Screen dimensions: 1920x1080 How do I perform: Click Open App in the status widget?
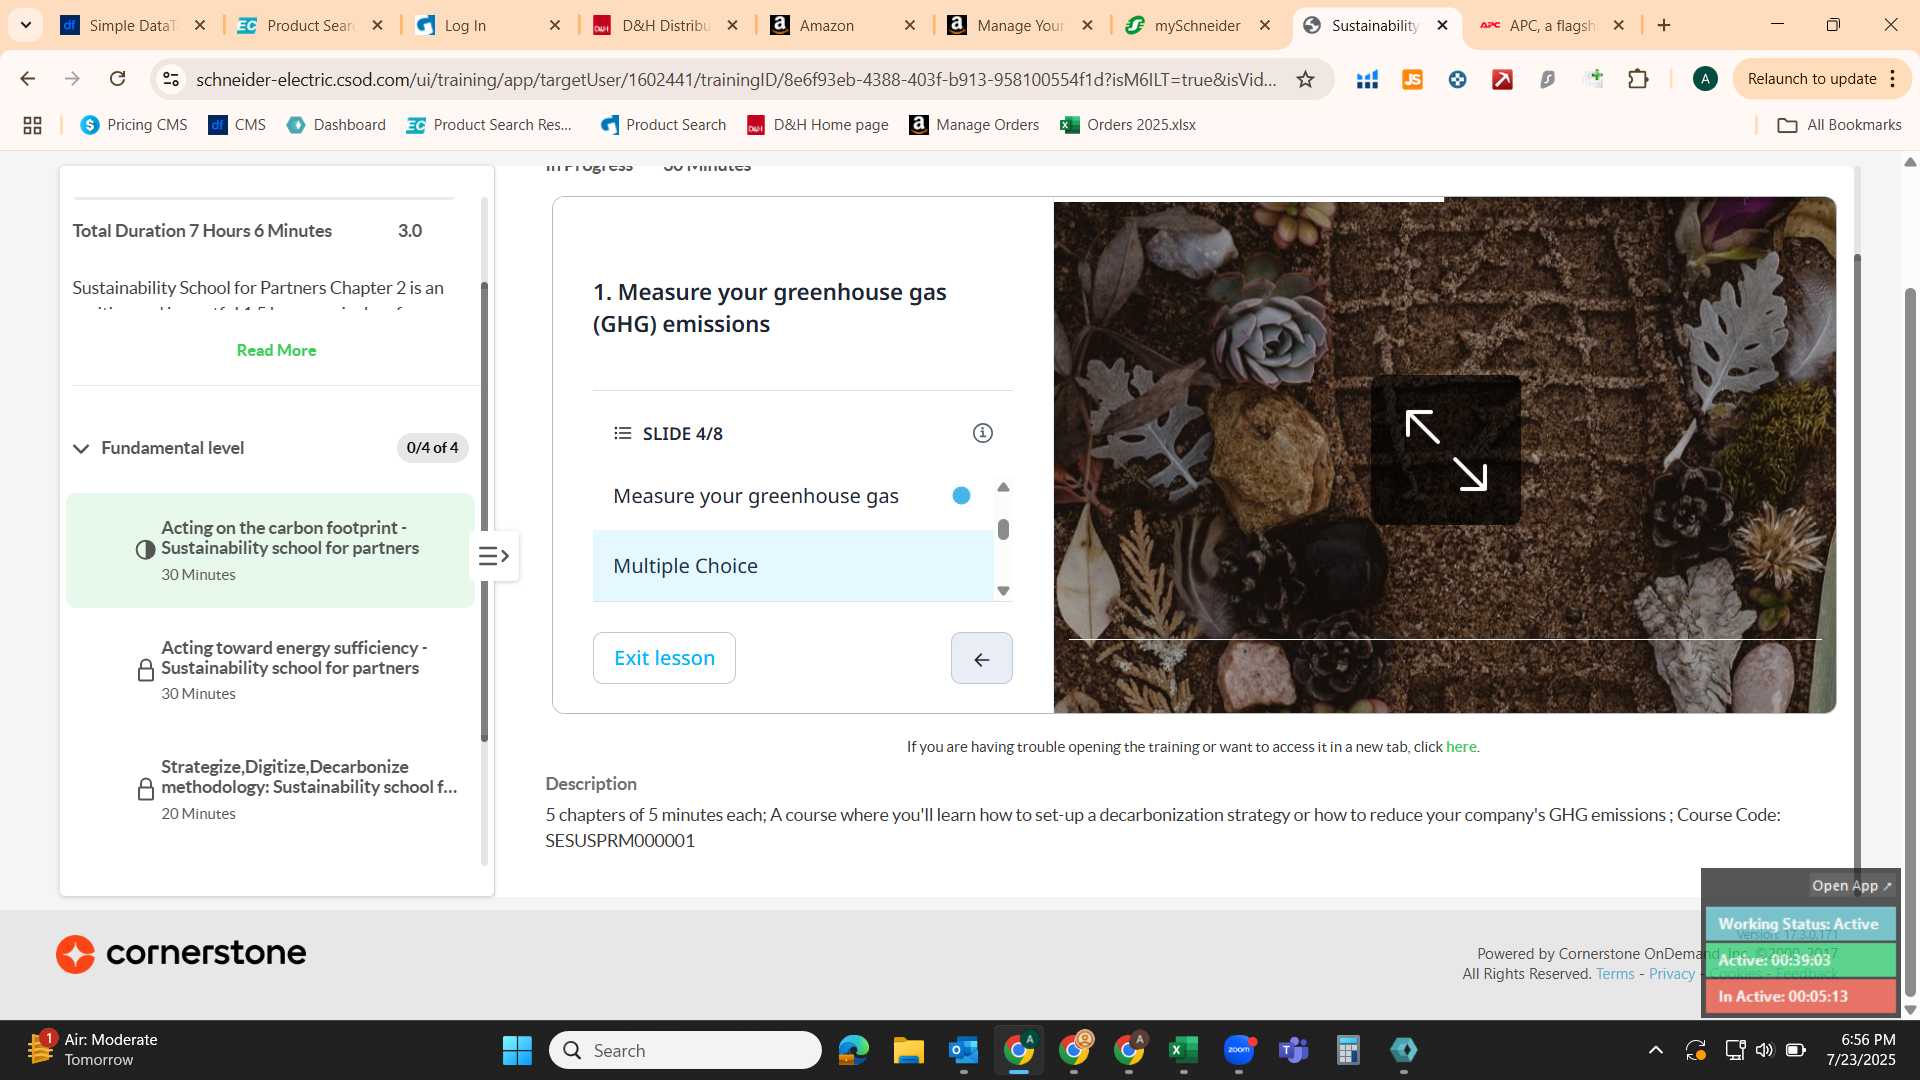[x=1851, y=886]
